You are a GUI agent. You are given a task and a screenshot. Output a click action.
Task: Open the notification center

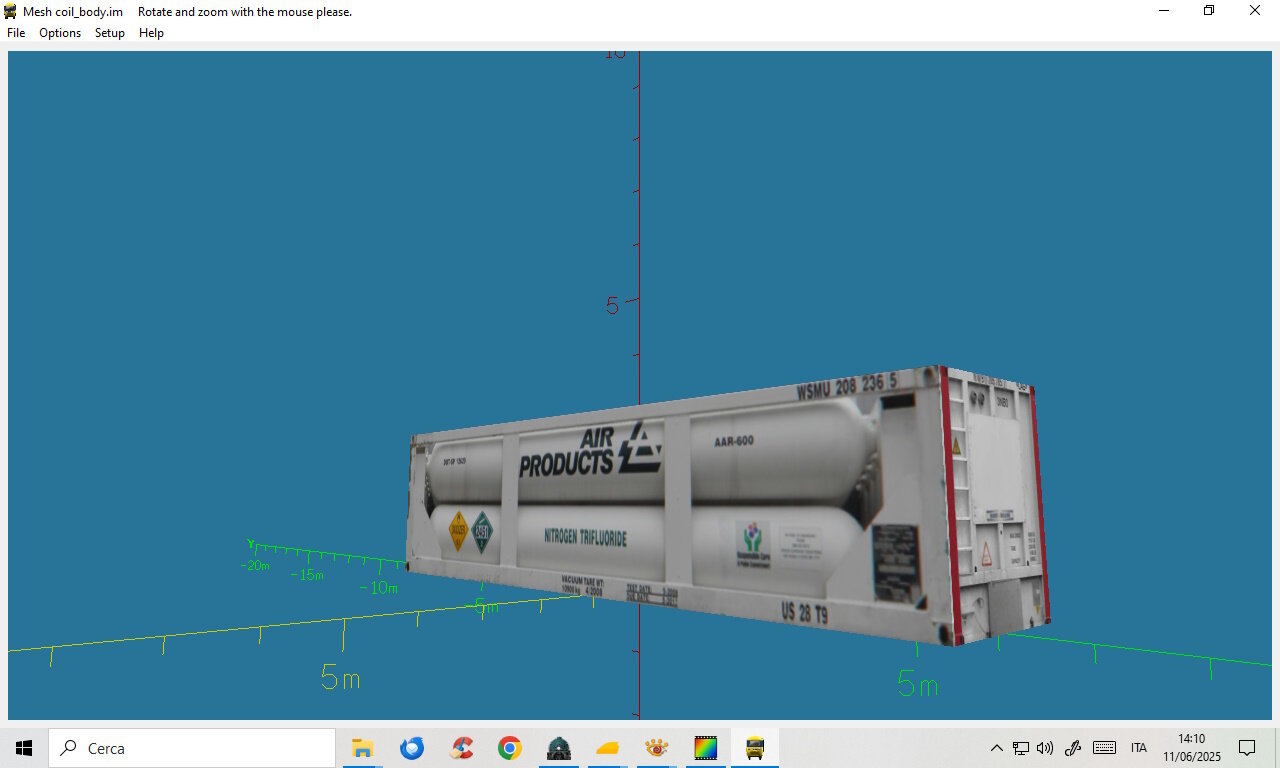point(1247,748)
